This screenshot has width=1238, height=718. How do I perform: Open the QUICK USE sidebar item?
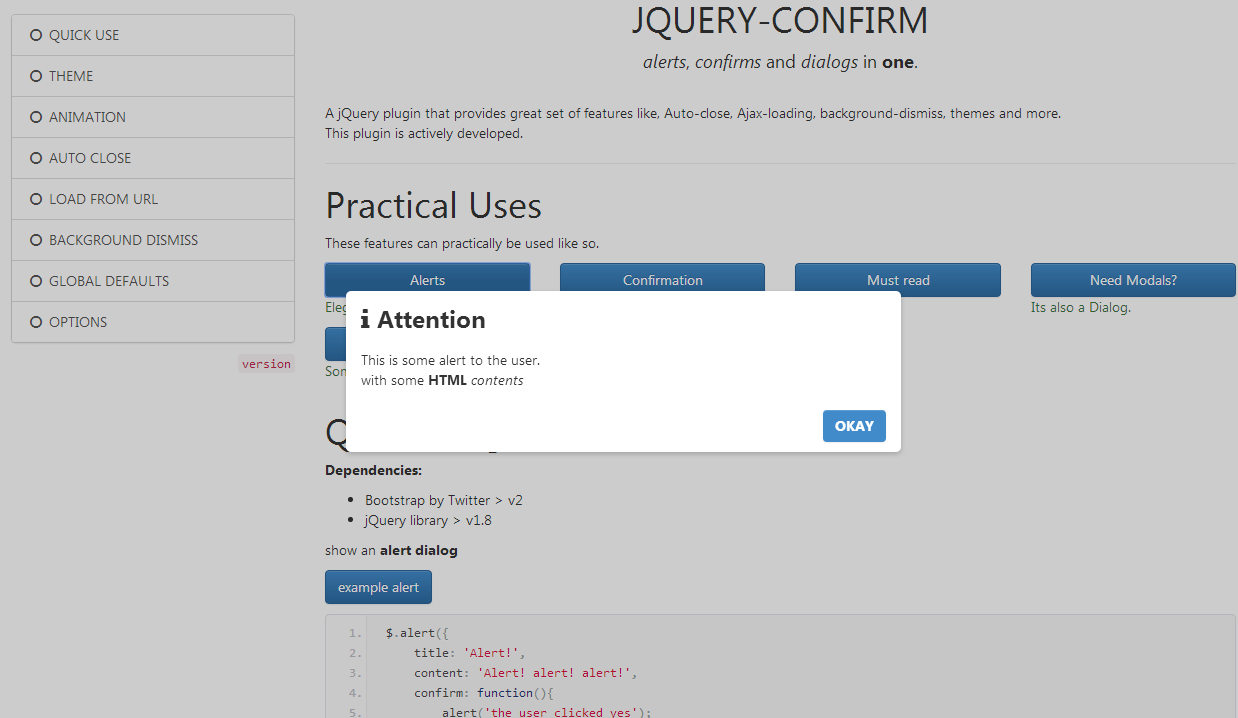coord(153,35)
